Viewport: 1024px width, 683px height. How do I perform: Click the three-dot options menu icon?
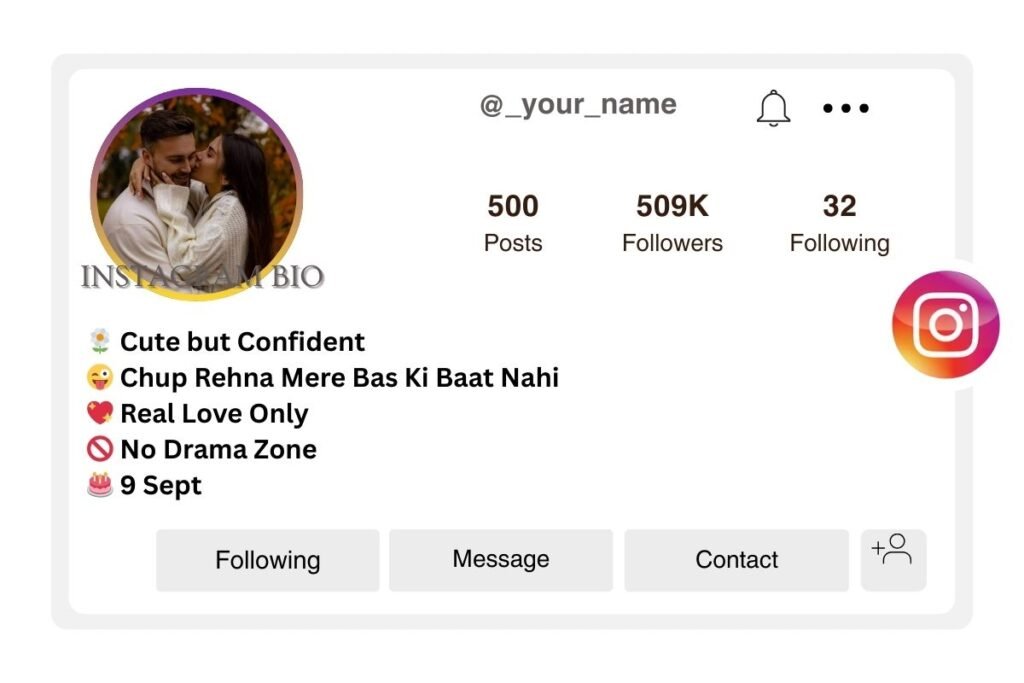tap(845, 108)
